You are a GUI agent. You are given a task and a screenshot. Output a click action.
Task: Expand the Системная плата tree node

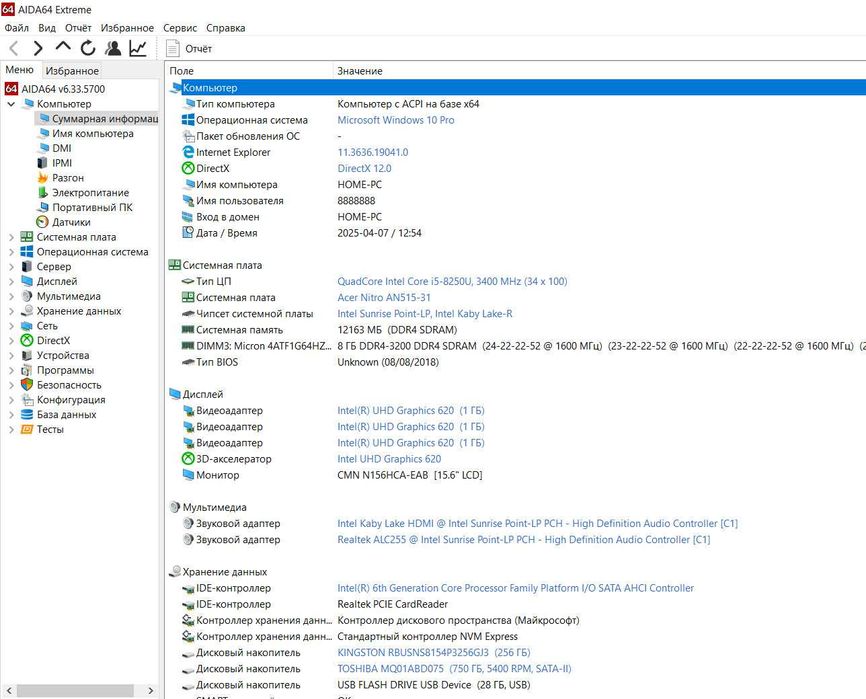(x=11, y=237)
